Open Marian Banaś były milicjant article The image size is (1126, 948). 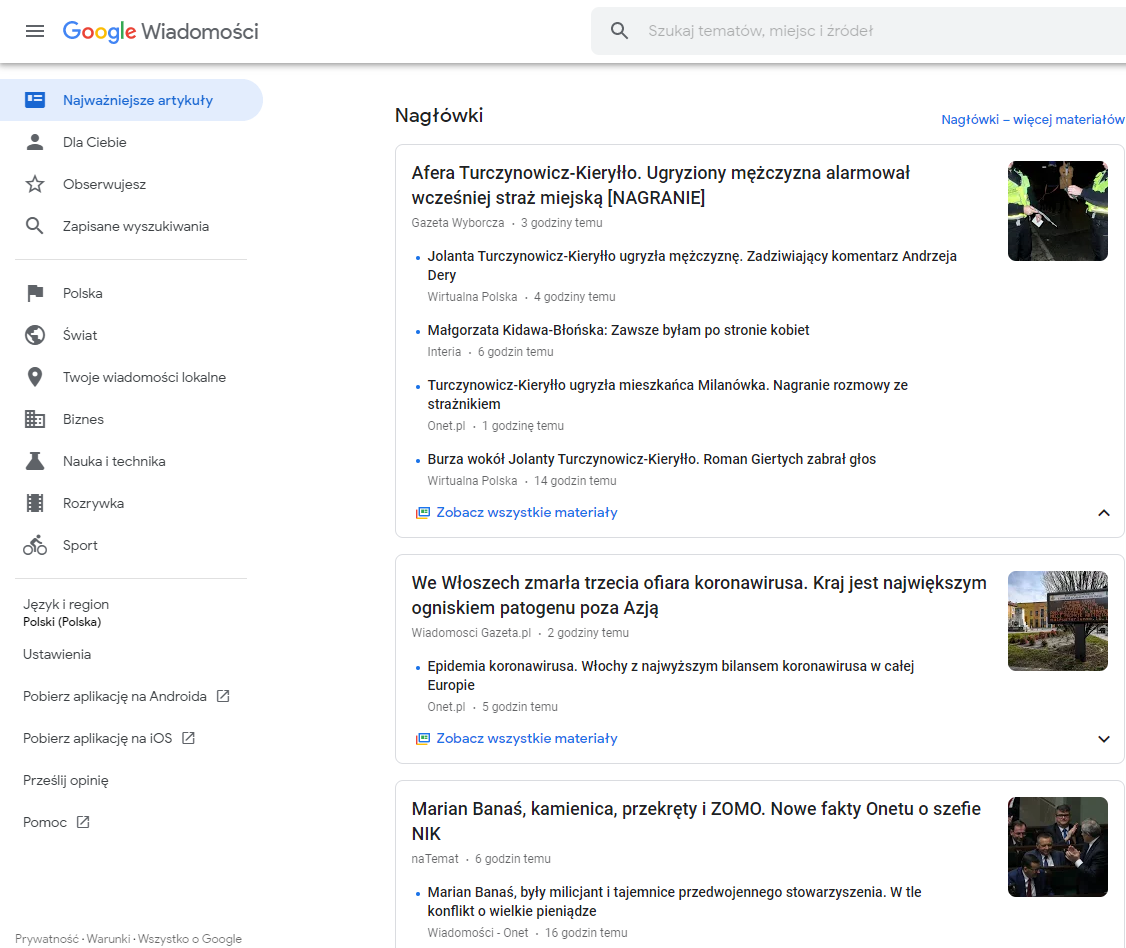point(674,901)
